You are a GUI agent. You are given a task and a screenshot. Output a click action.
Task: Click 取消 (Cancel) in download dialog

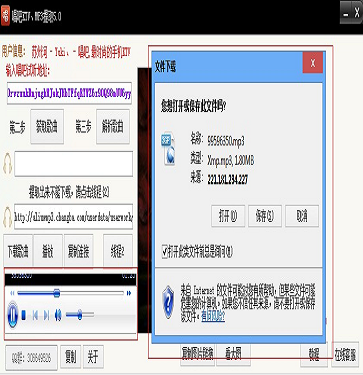coord(302,216)
